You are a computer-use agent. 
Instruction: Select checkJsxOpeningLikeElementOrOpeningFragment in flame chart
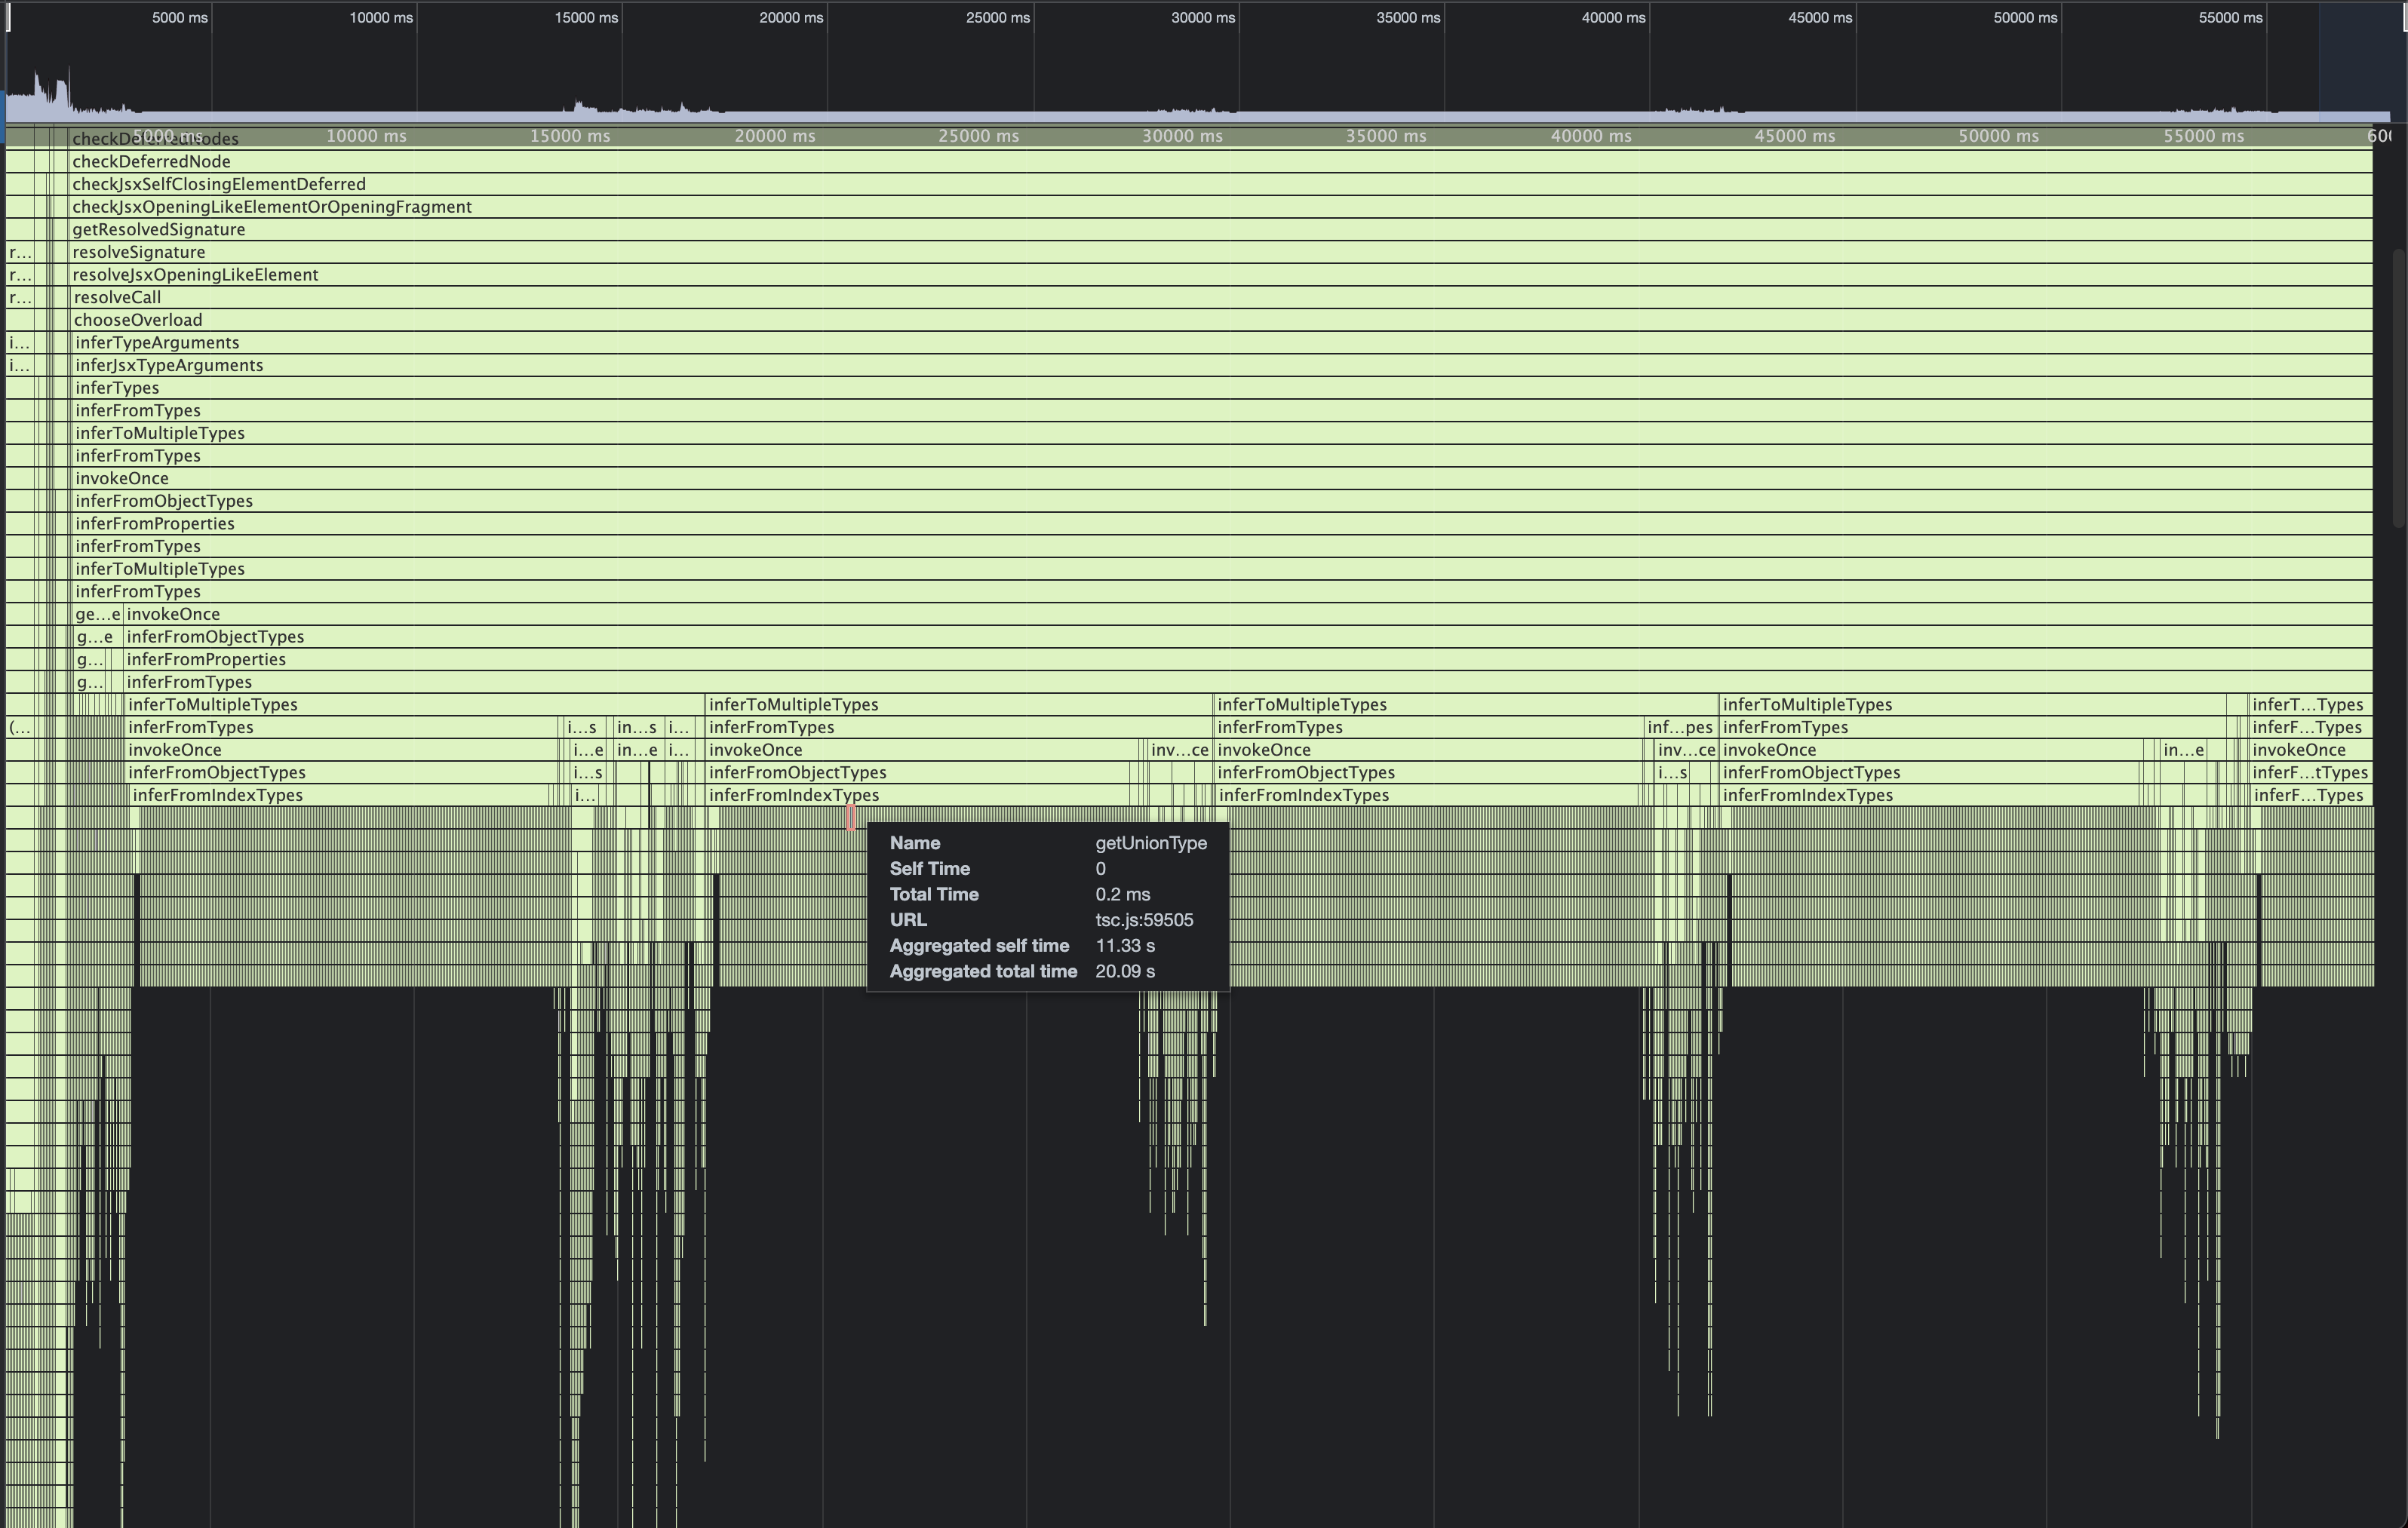point(271,207)
